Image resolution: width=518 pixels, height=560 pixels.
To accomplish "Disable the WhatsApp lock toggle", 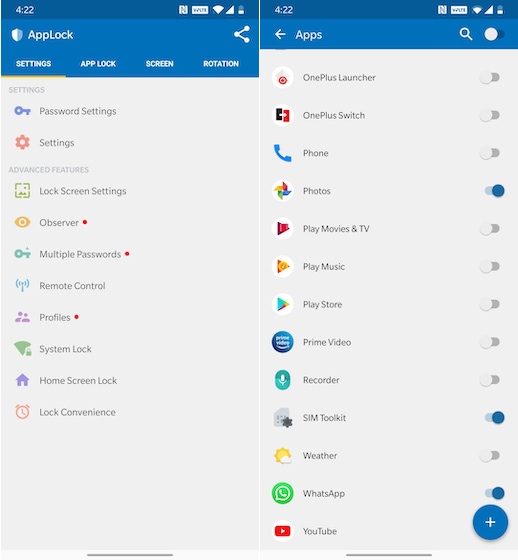I will click(494, 494).
